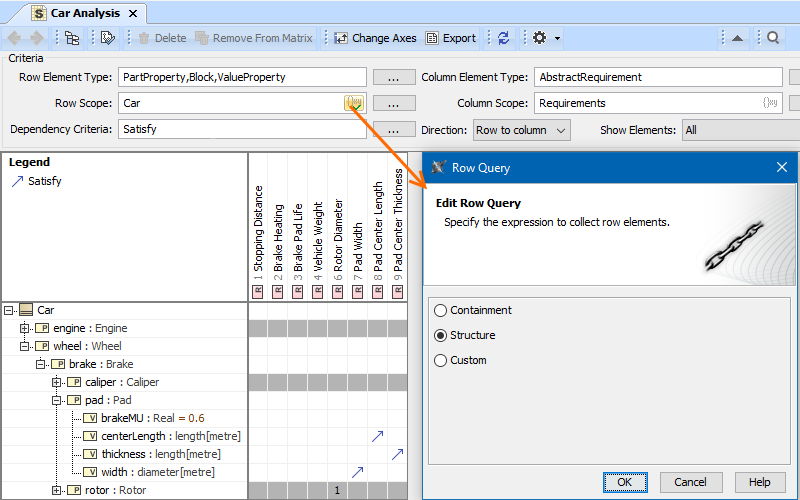Screen dimensions: 800x500
Task: Export the matrix
Action: 451,38
